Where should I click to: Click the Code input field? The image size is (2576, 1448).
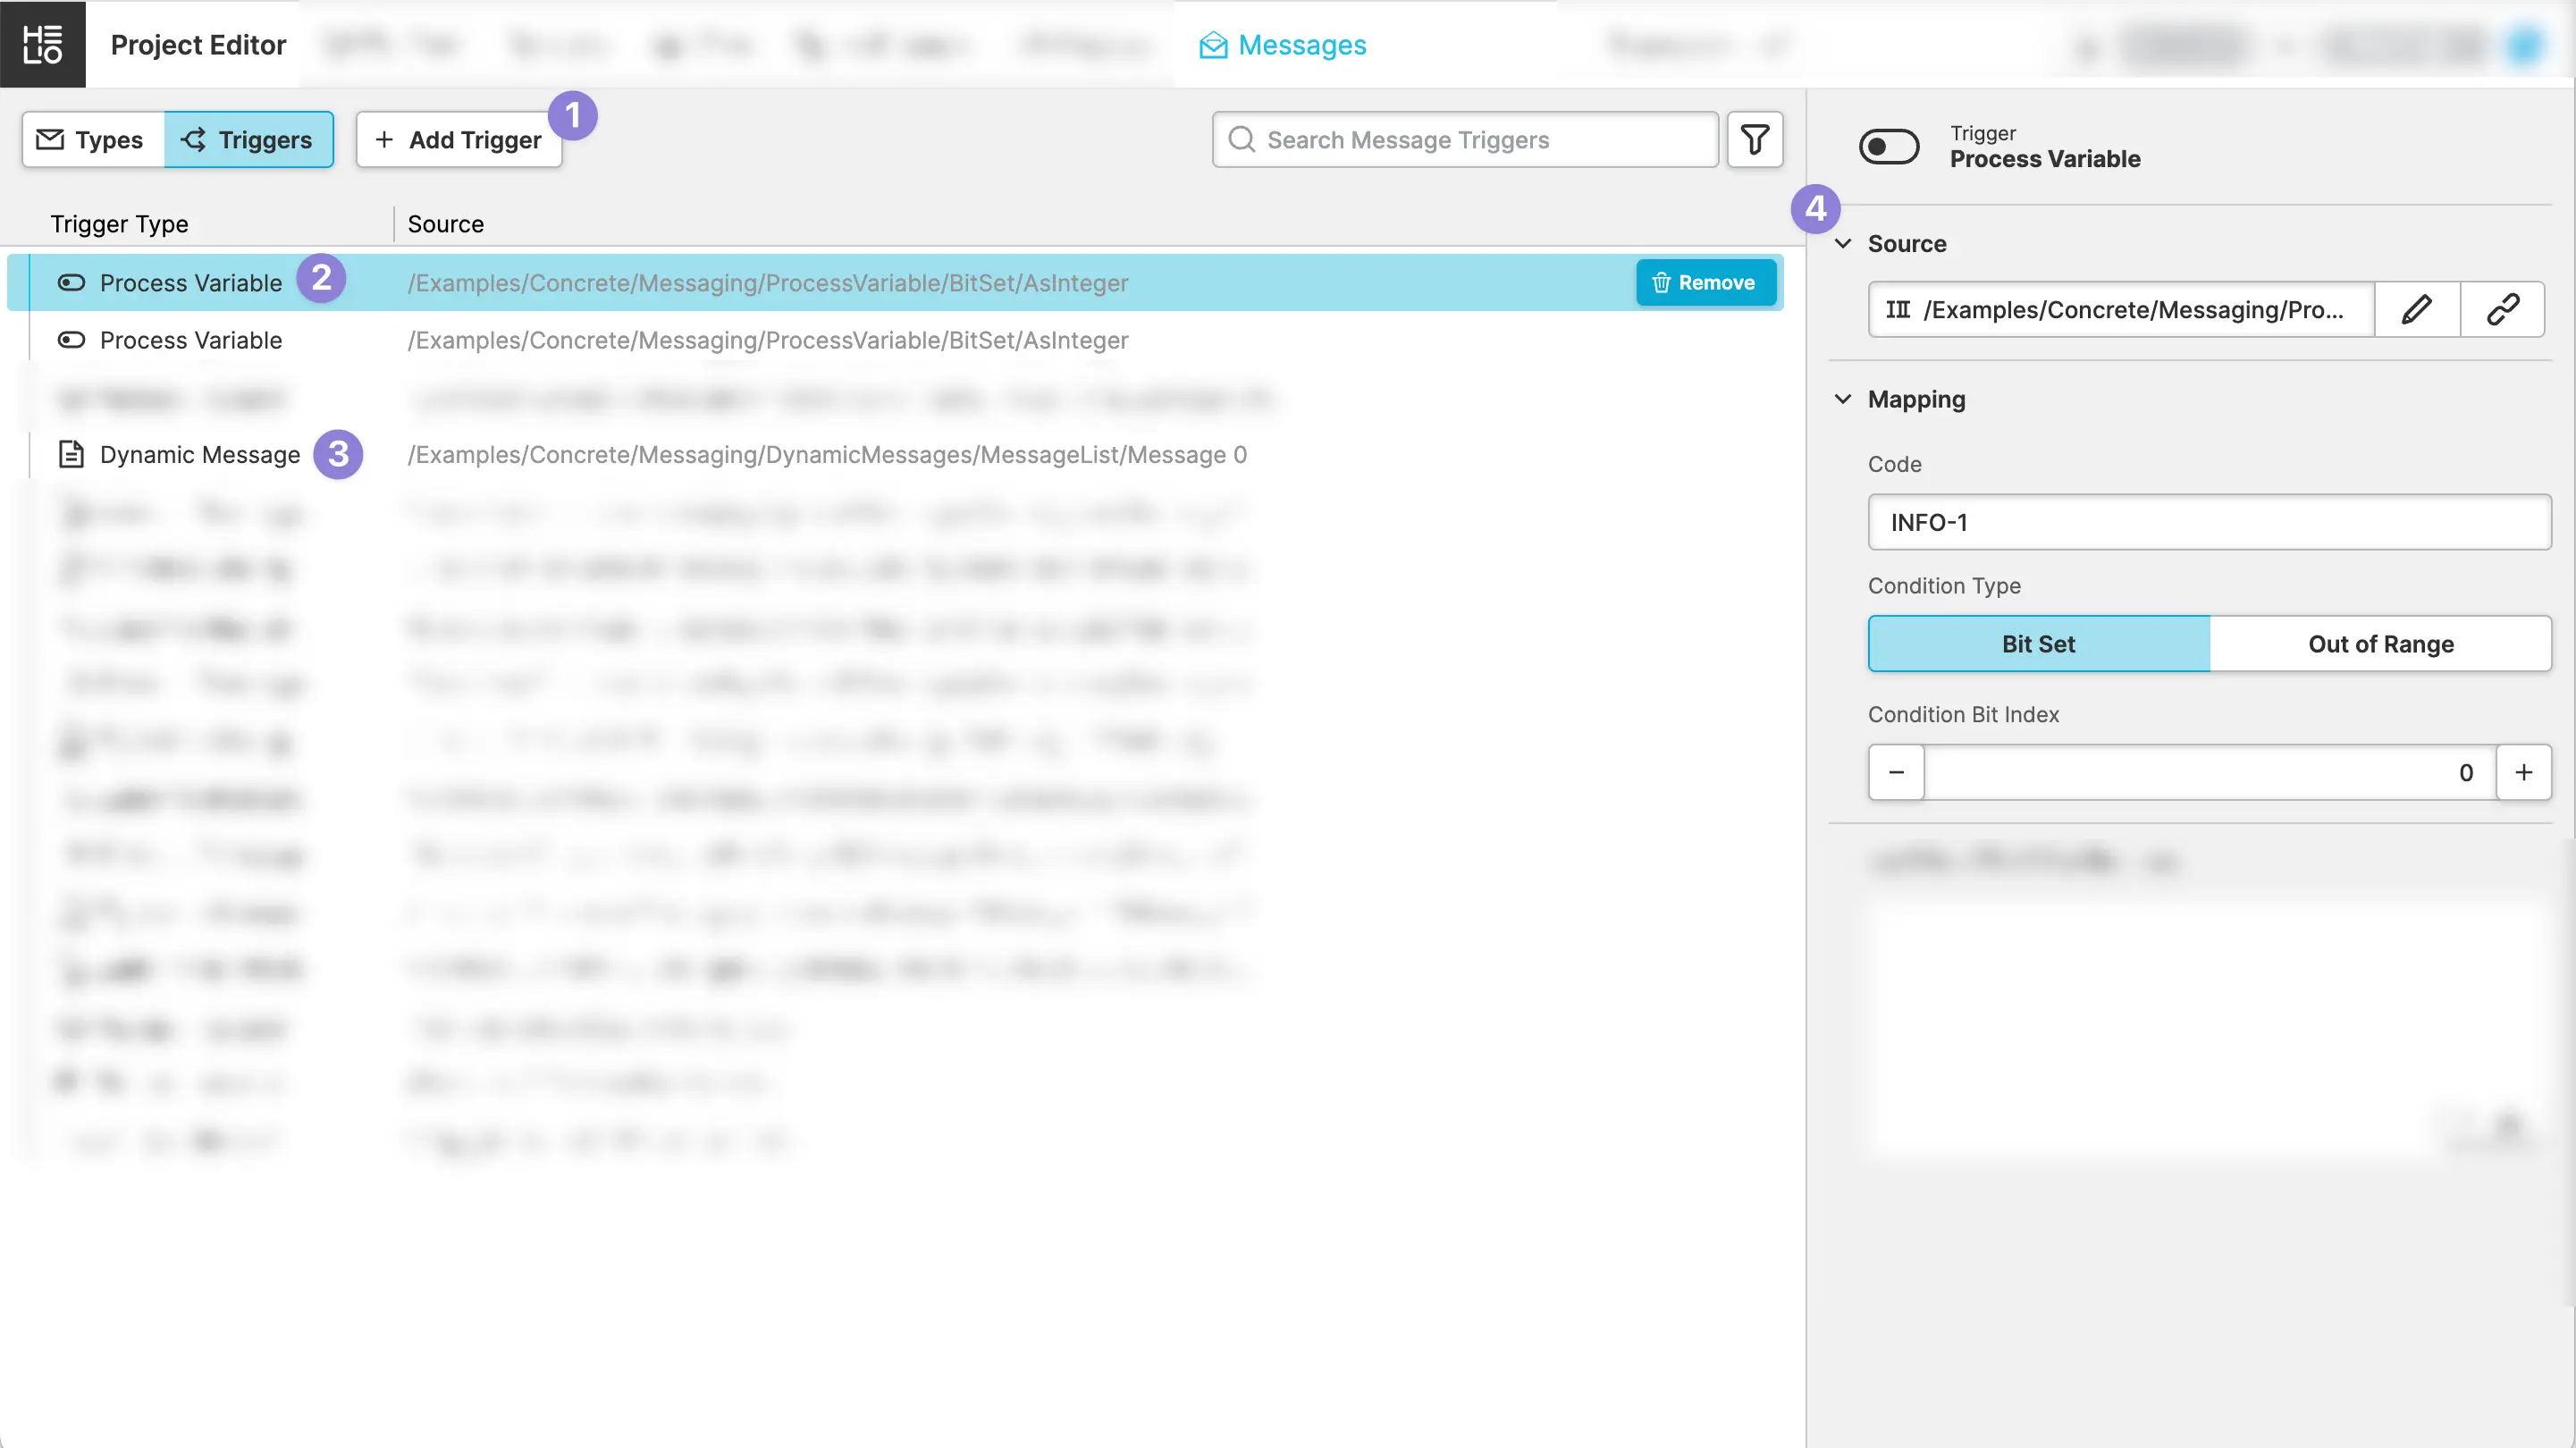pos(2209,522)
